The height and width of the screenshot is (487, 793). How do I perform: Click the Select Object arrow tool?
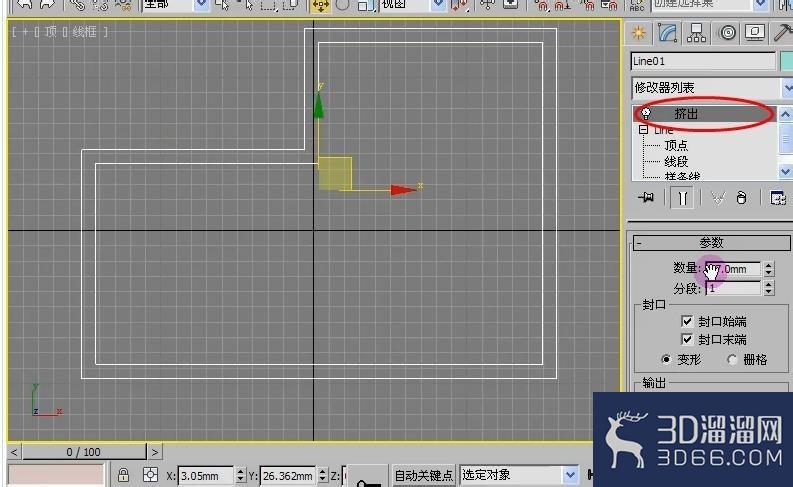tap(222, 5)
